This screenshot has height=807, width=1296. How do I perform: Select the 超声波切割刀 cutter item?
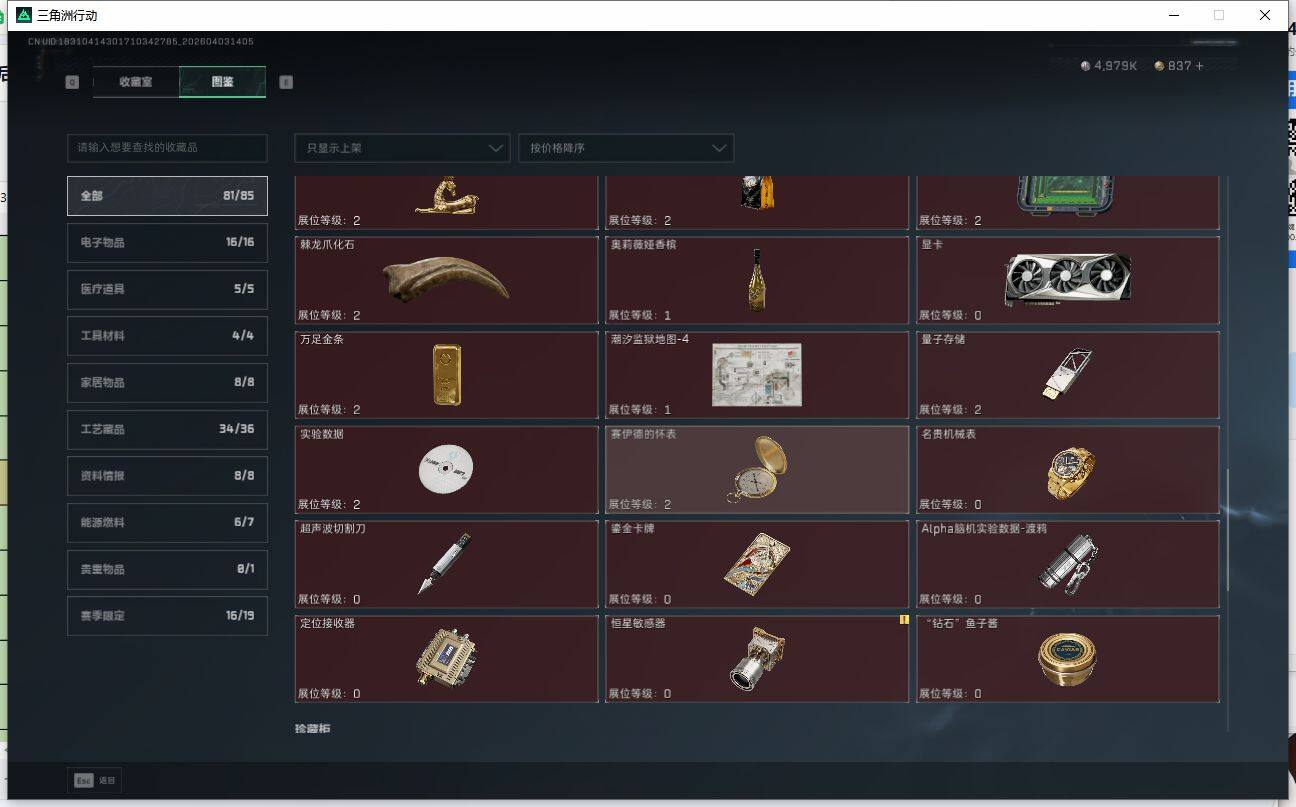(x=446, y=564)
